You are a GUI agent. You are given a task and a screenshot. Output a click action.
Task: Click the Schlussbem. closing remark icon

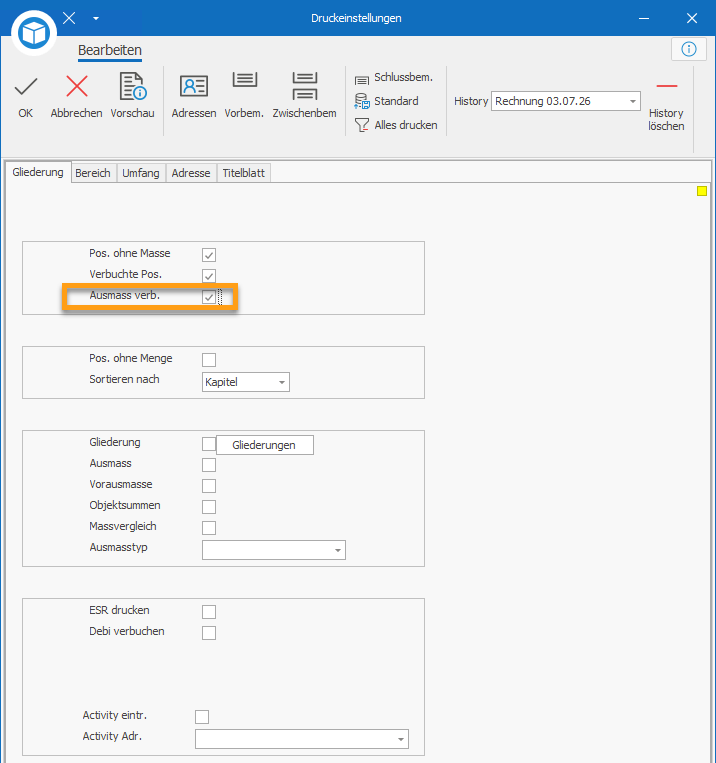click(x=362, y=80)
